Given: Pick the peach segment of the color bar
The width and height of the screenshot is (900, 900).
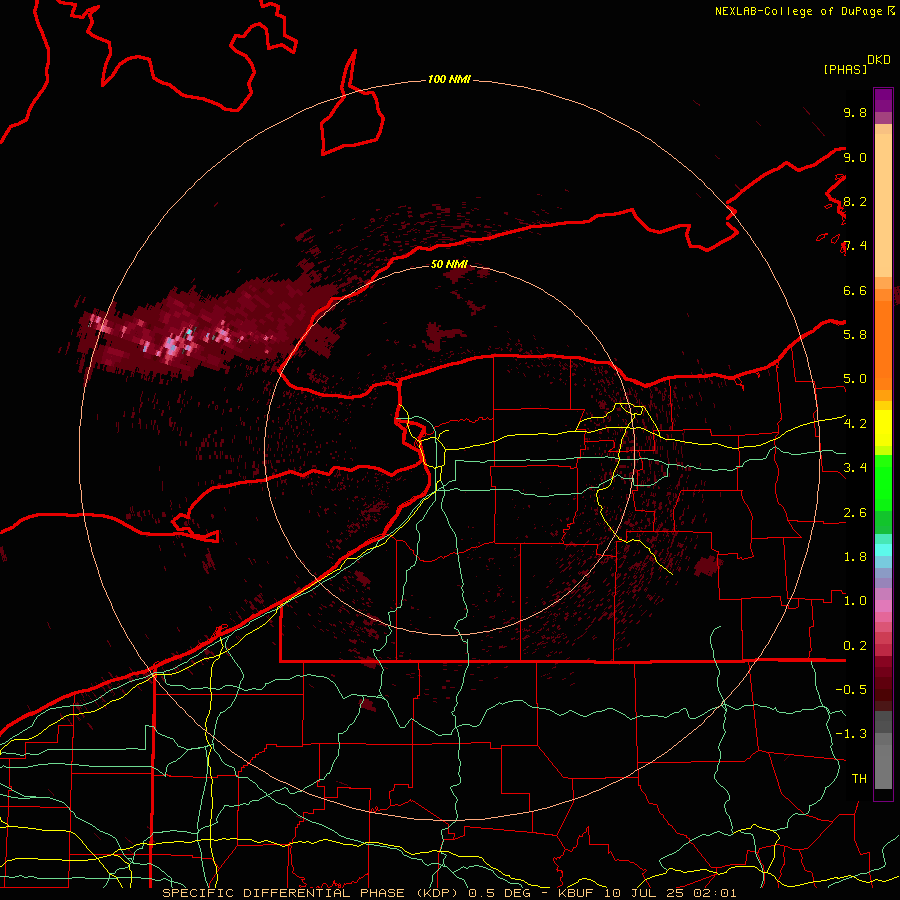Looking at the screenshot, I should pos(883,205).
